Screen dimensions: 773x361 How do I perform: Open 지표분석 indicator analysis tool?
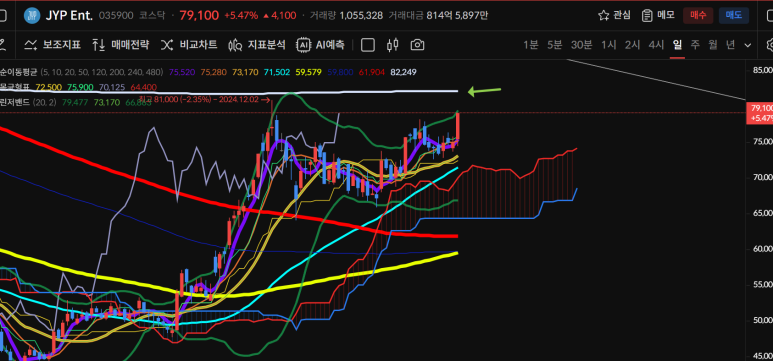(x=257, y=45)
